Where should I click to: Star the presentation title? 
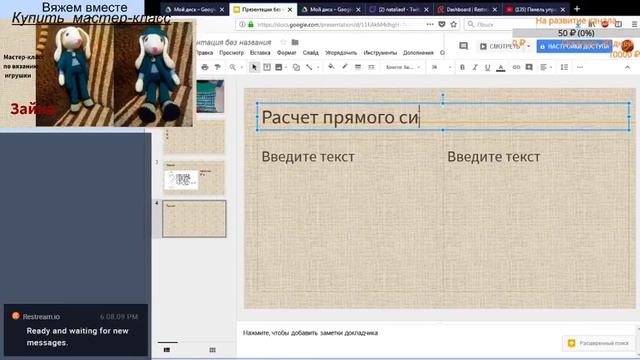click(283, 42)
